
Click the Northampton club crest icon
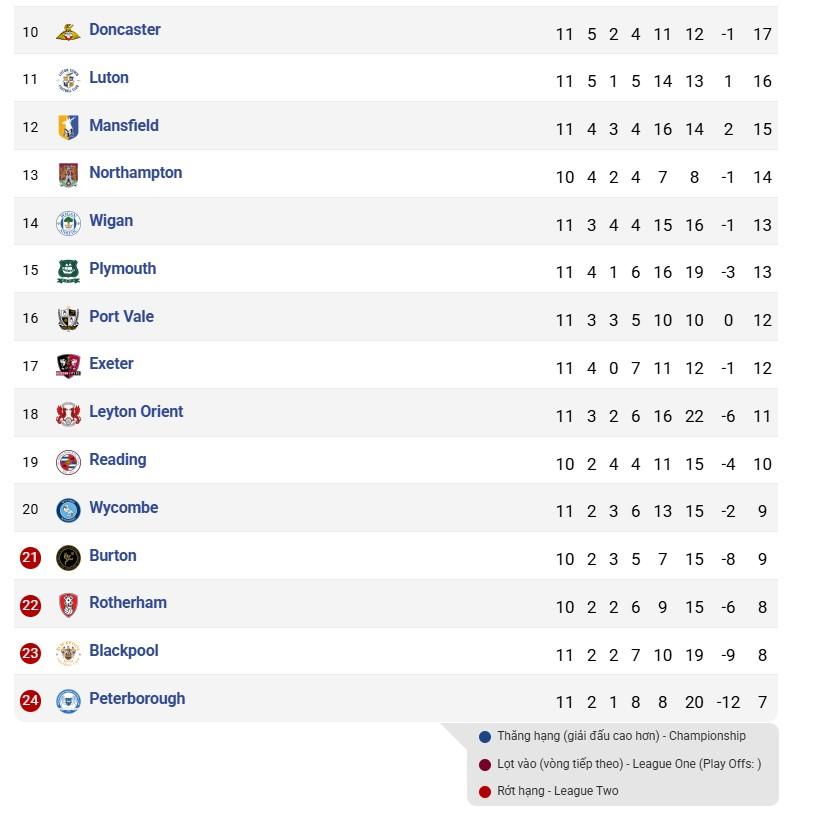coord(68,175)
